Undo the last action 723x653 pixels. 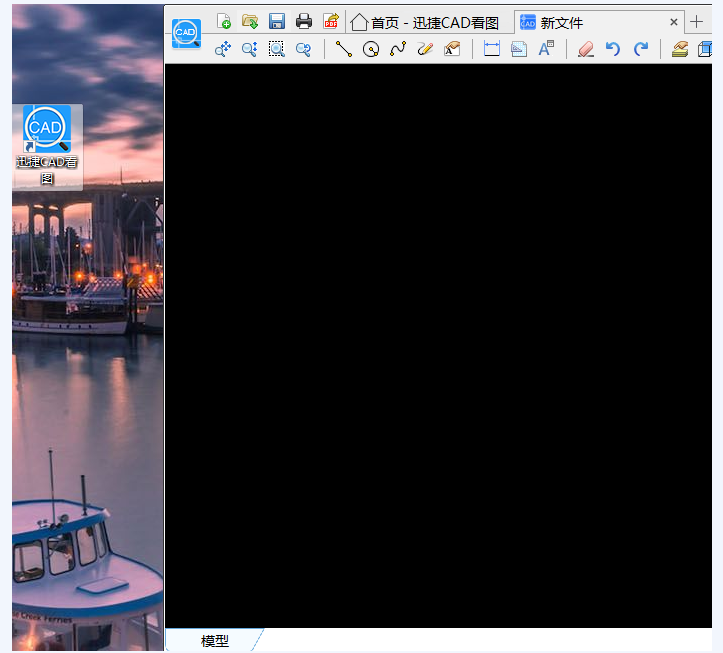tap(613, 49)
